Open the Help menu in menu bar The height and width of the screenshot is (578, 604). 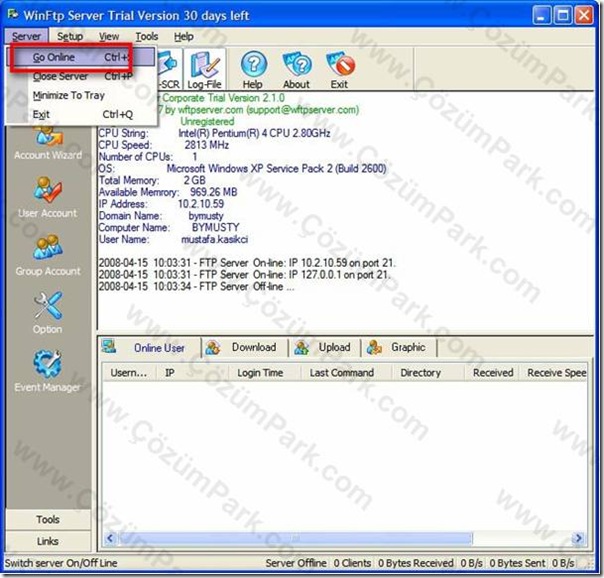click(x=184, y=36)
